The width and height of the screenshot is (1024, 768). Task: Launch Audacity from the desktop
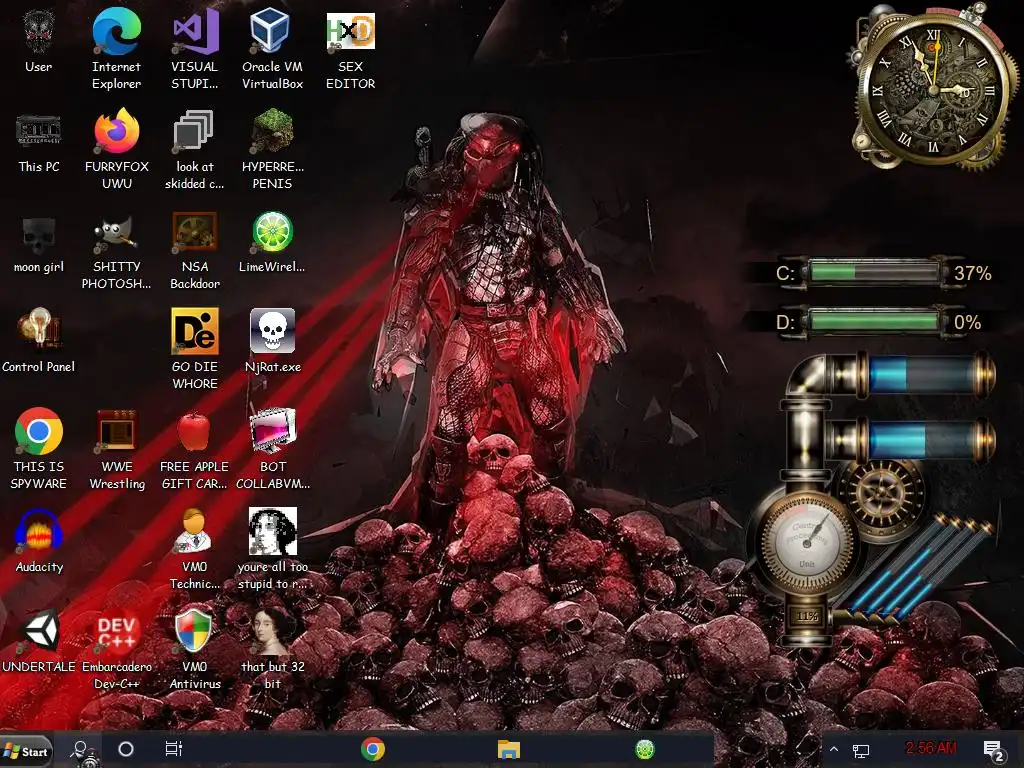coord(39,532)
